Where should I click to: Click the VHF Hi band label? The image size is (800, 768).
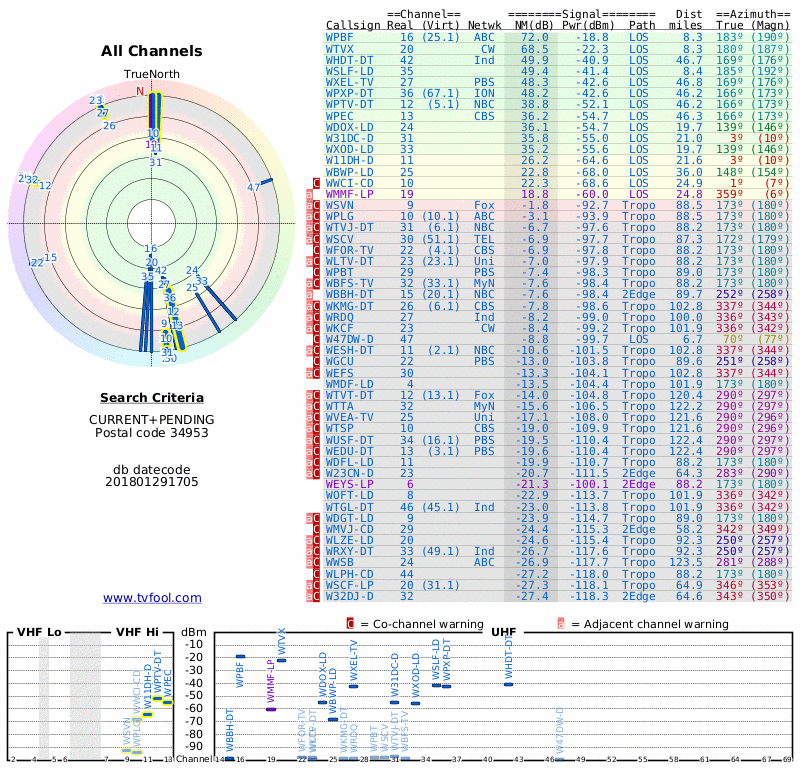tap(138, 632)
